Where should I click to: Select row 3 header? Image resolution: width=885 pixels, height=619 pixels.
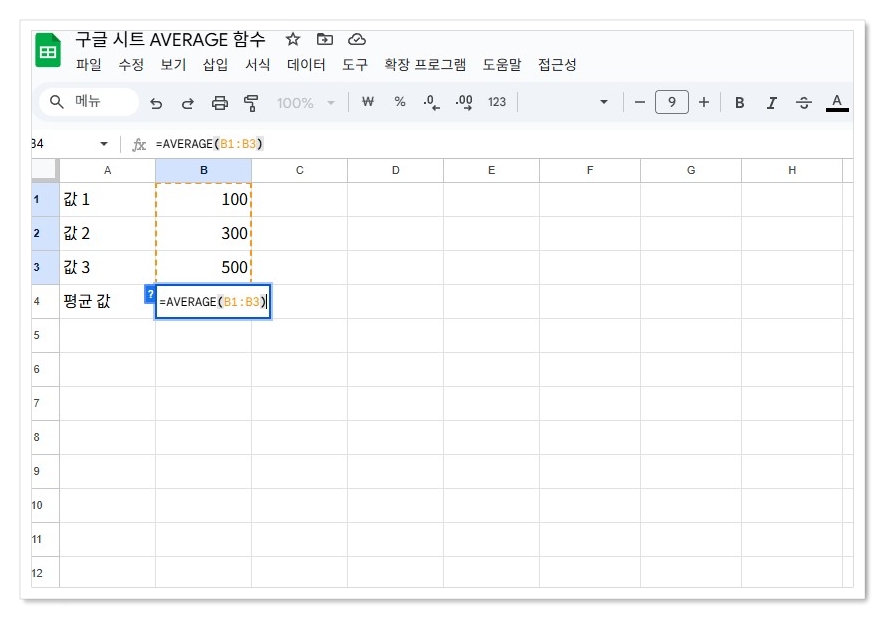pyautogui.click(x=45, y=267)
